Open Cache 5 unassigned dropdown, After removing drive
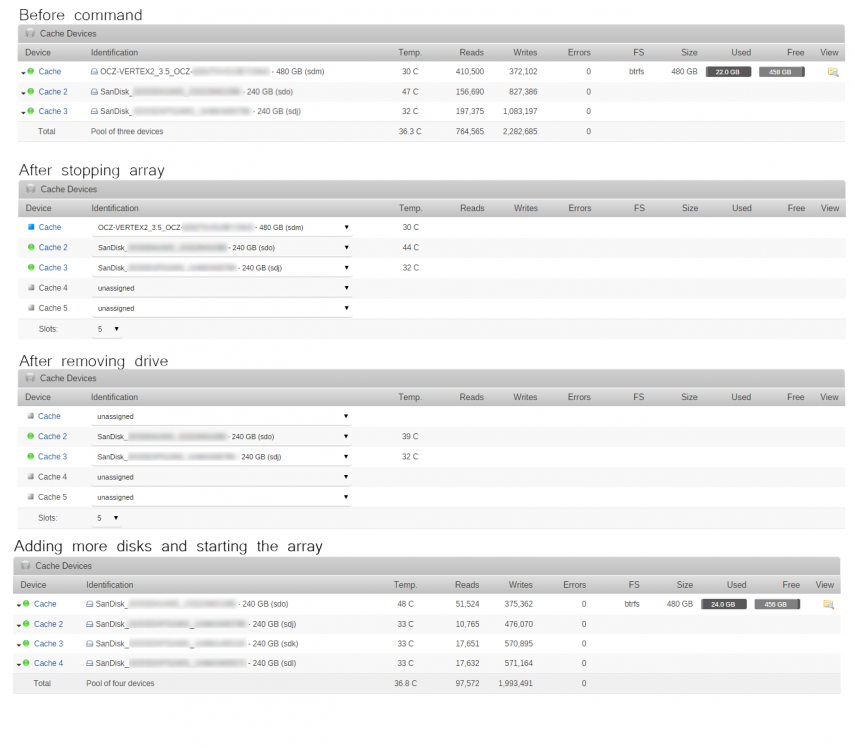 coord(221,497)
